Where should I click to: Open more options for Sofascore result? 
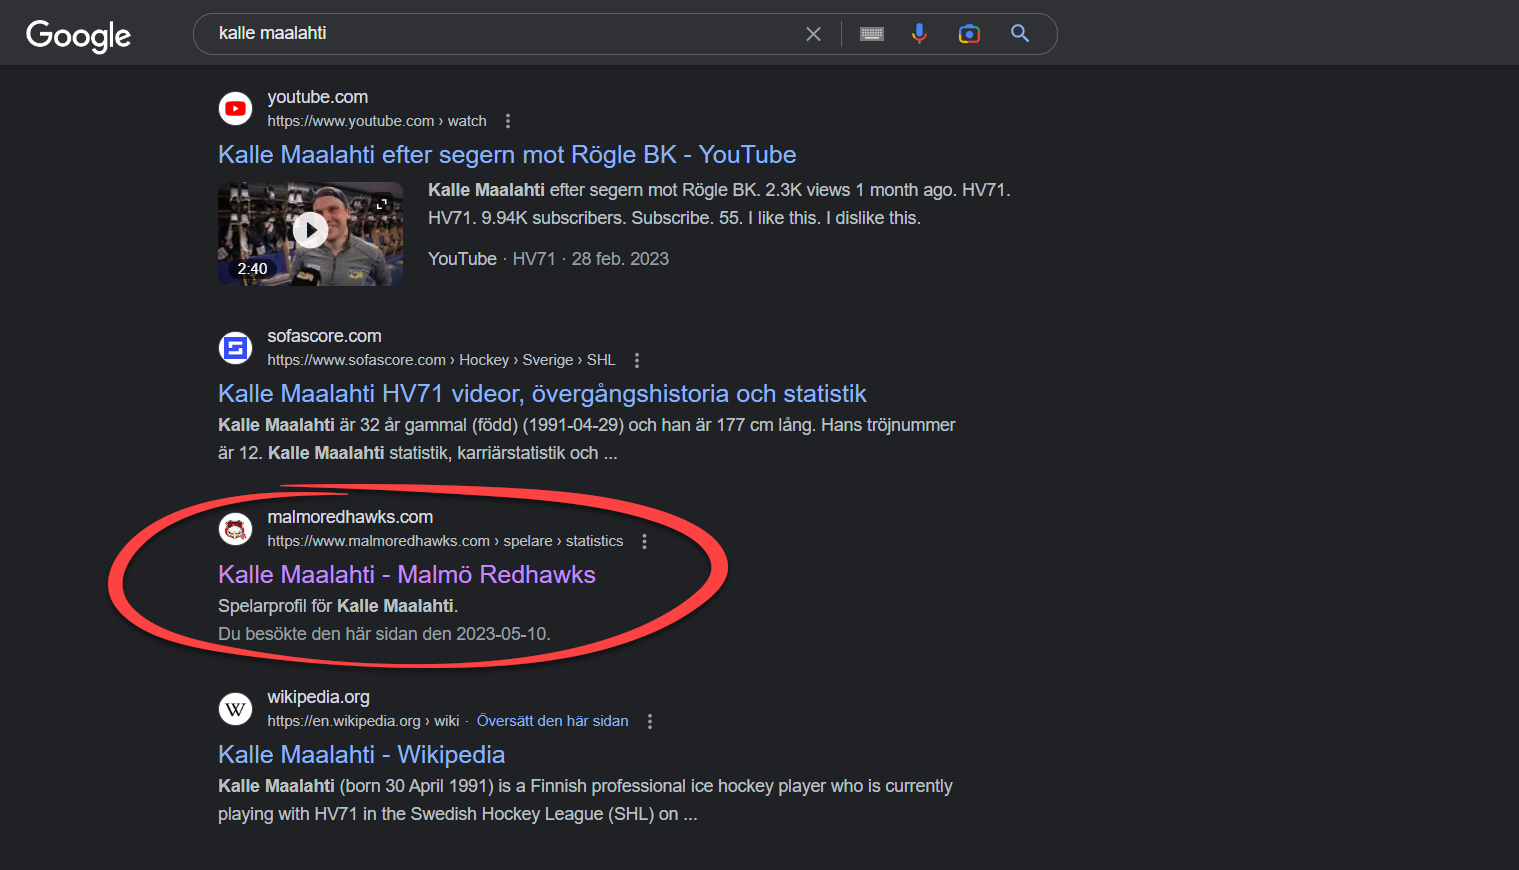click(637, 360)
